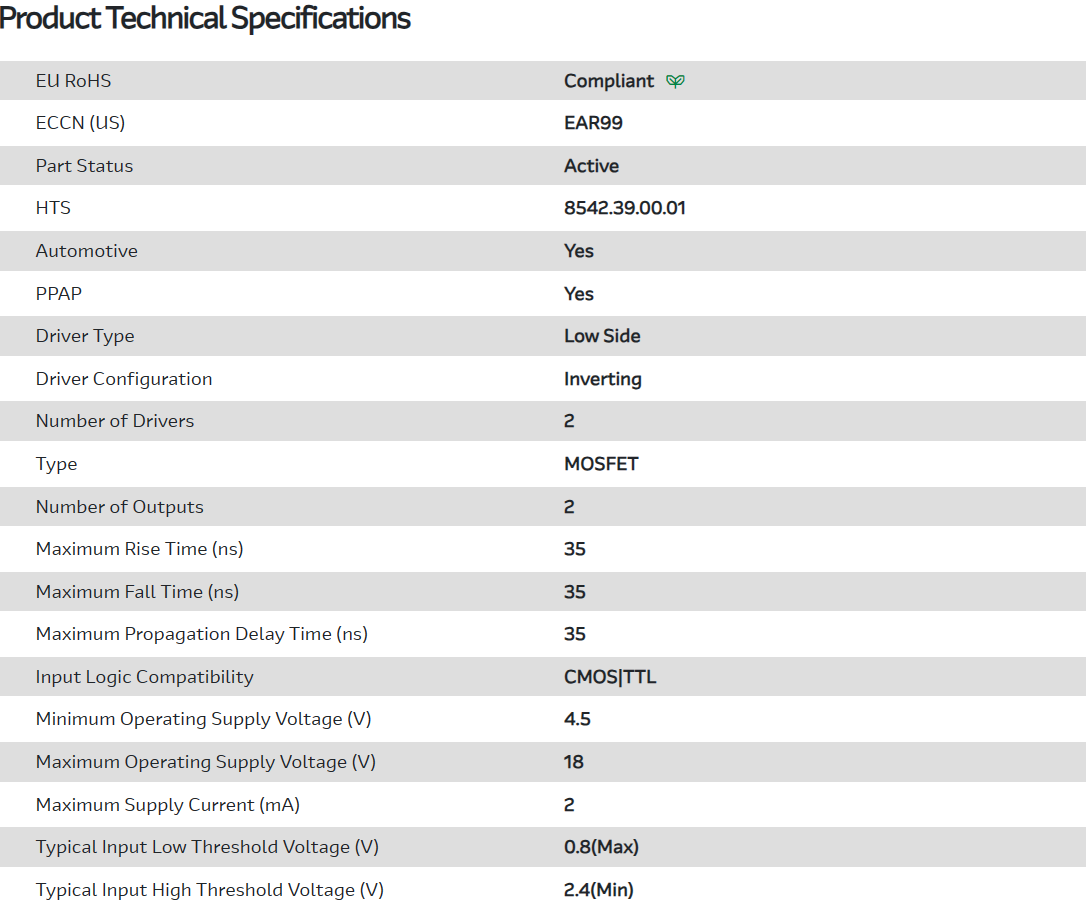1086x911 pixels.
Task: Click the Maximum Fall Time label
Action: (137, 592)
